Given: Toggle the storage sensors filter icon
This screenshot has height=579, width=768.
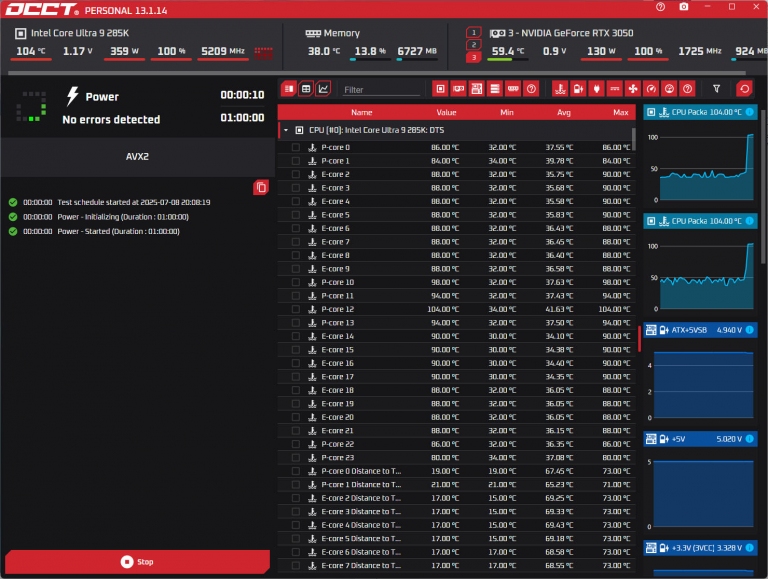Looking at the screenshot, I should (x=495, y=89).
